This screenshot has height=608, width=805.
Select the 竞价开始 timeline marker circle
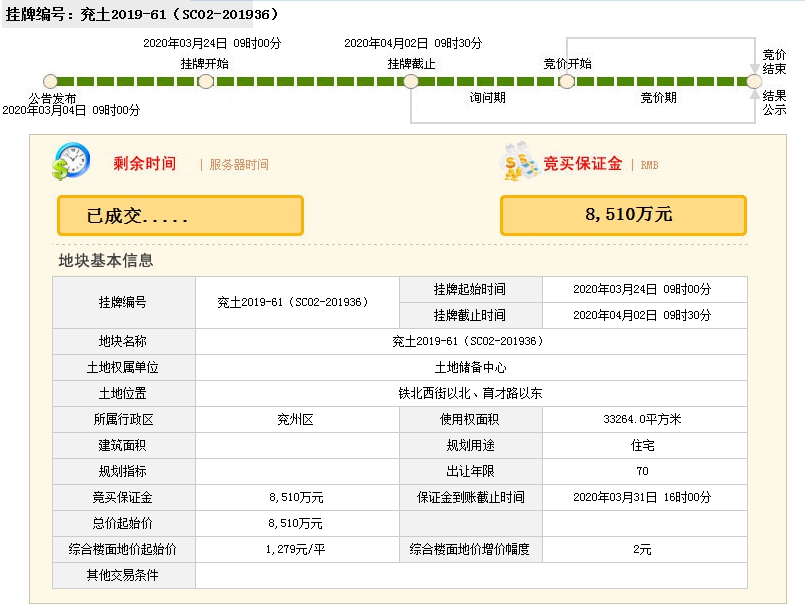[x=566, y=81]
